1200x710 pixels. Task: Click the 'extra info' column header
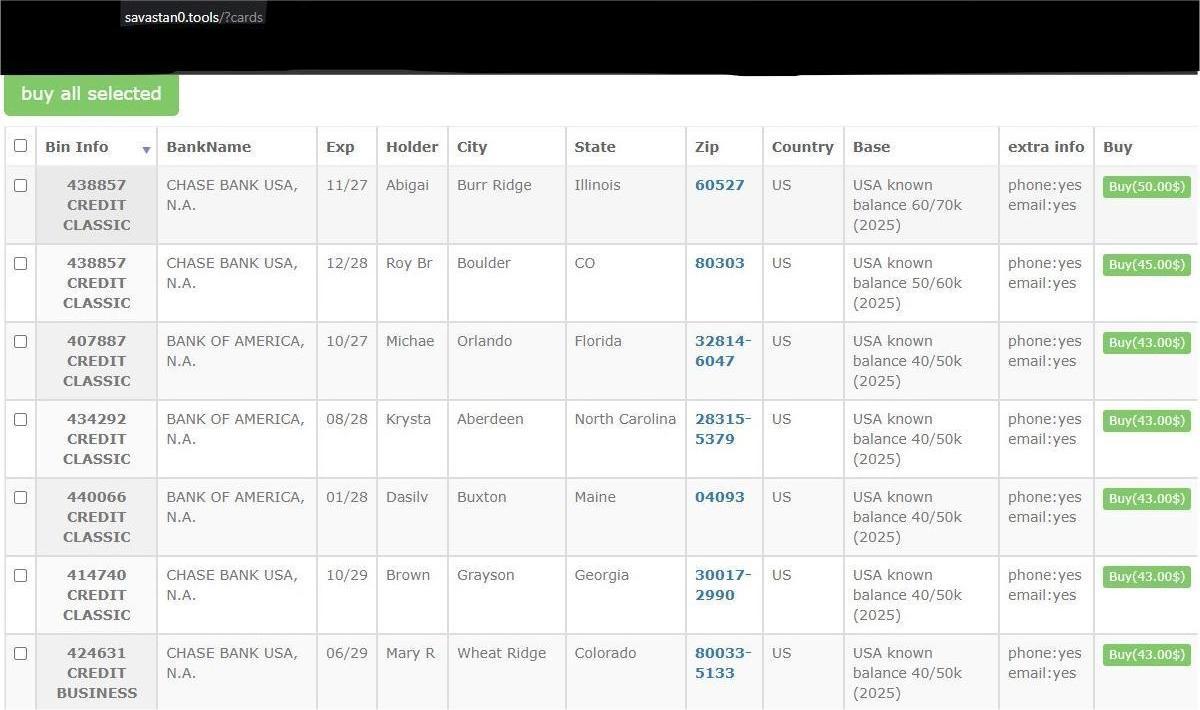pos(1046,147)
